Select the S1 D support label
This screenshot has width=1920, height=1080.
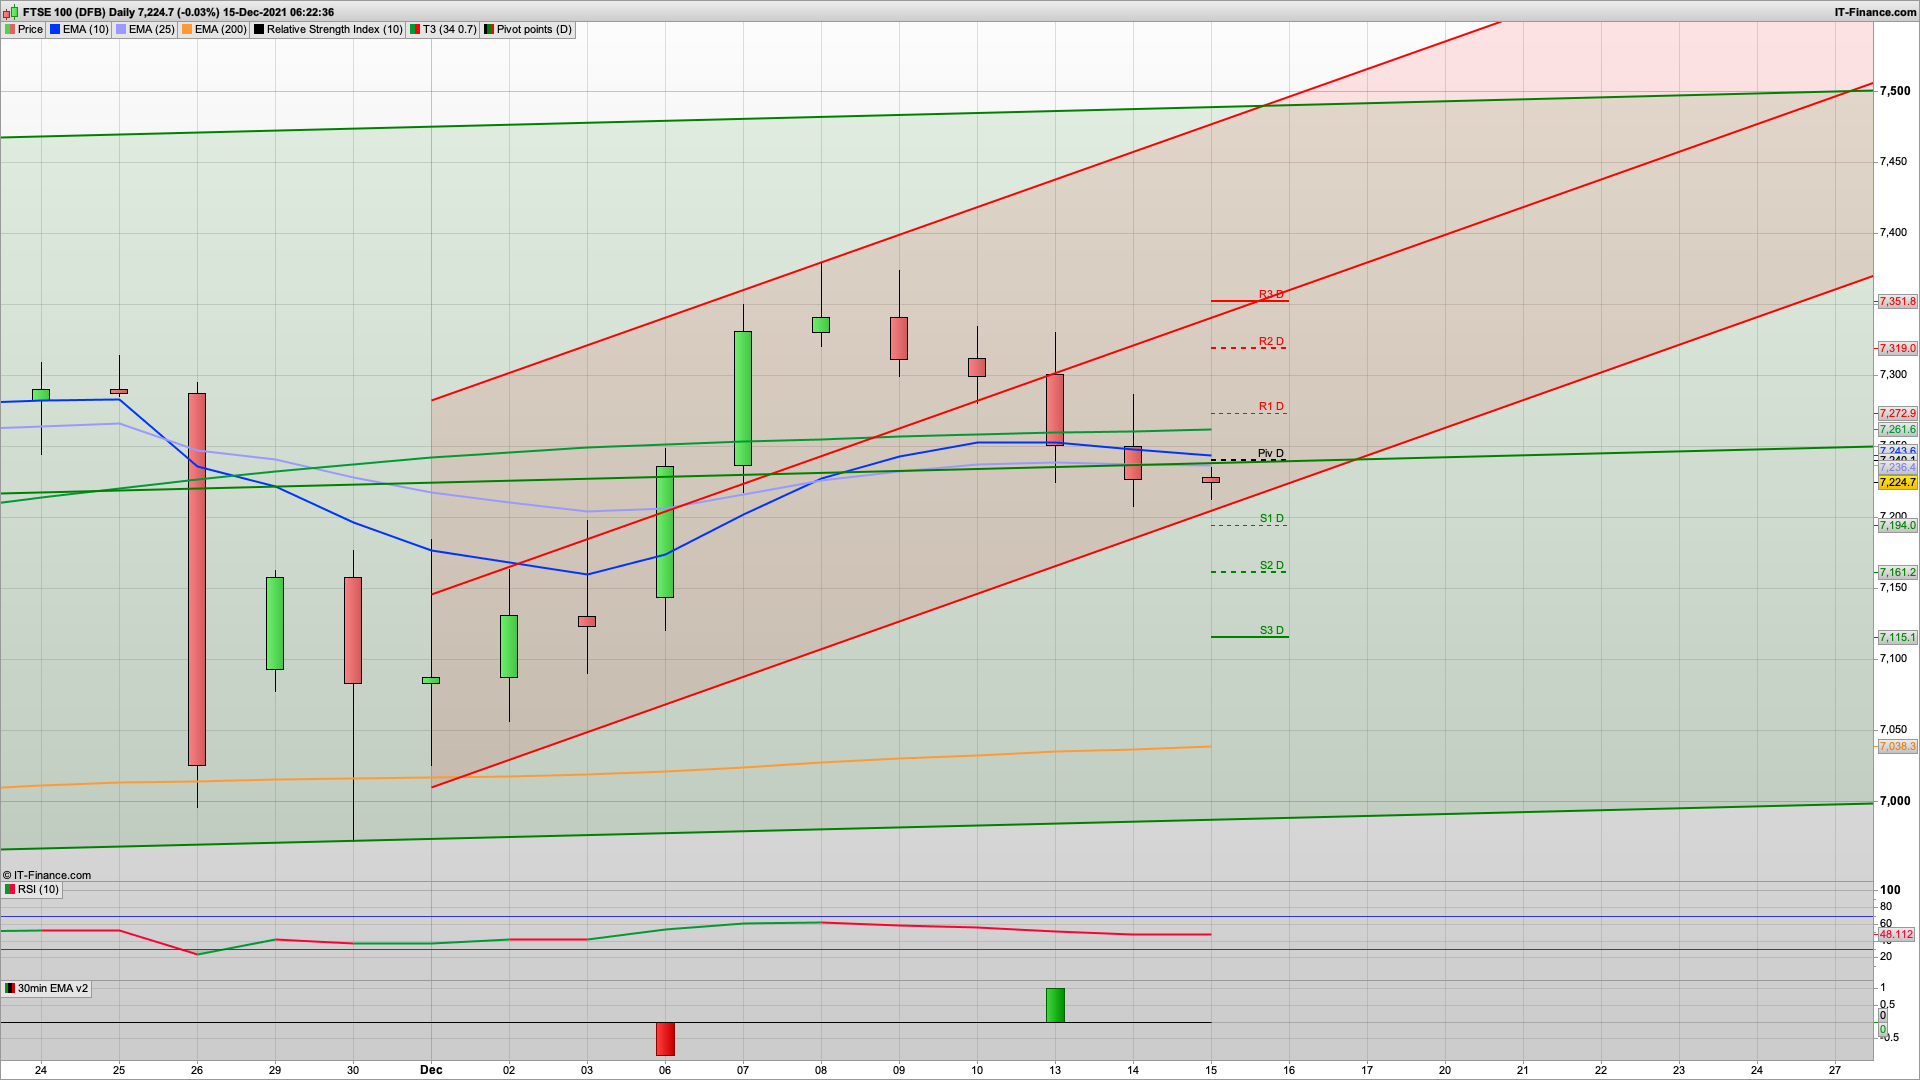click(1272, 518)
